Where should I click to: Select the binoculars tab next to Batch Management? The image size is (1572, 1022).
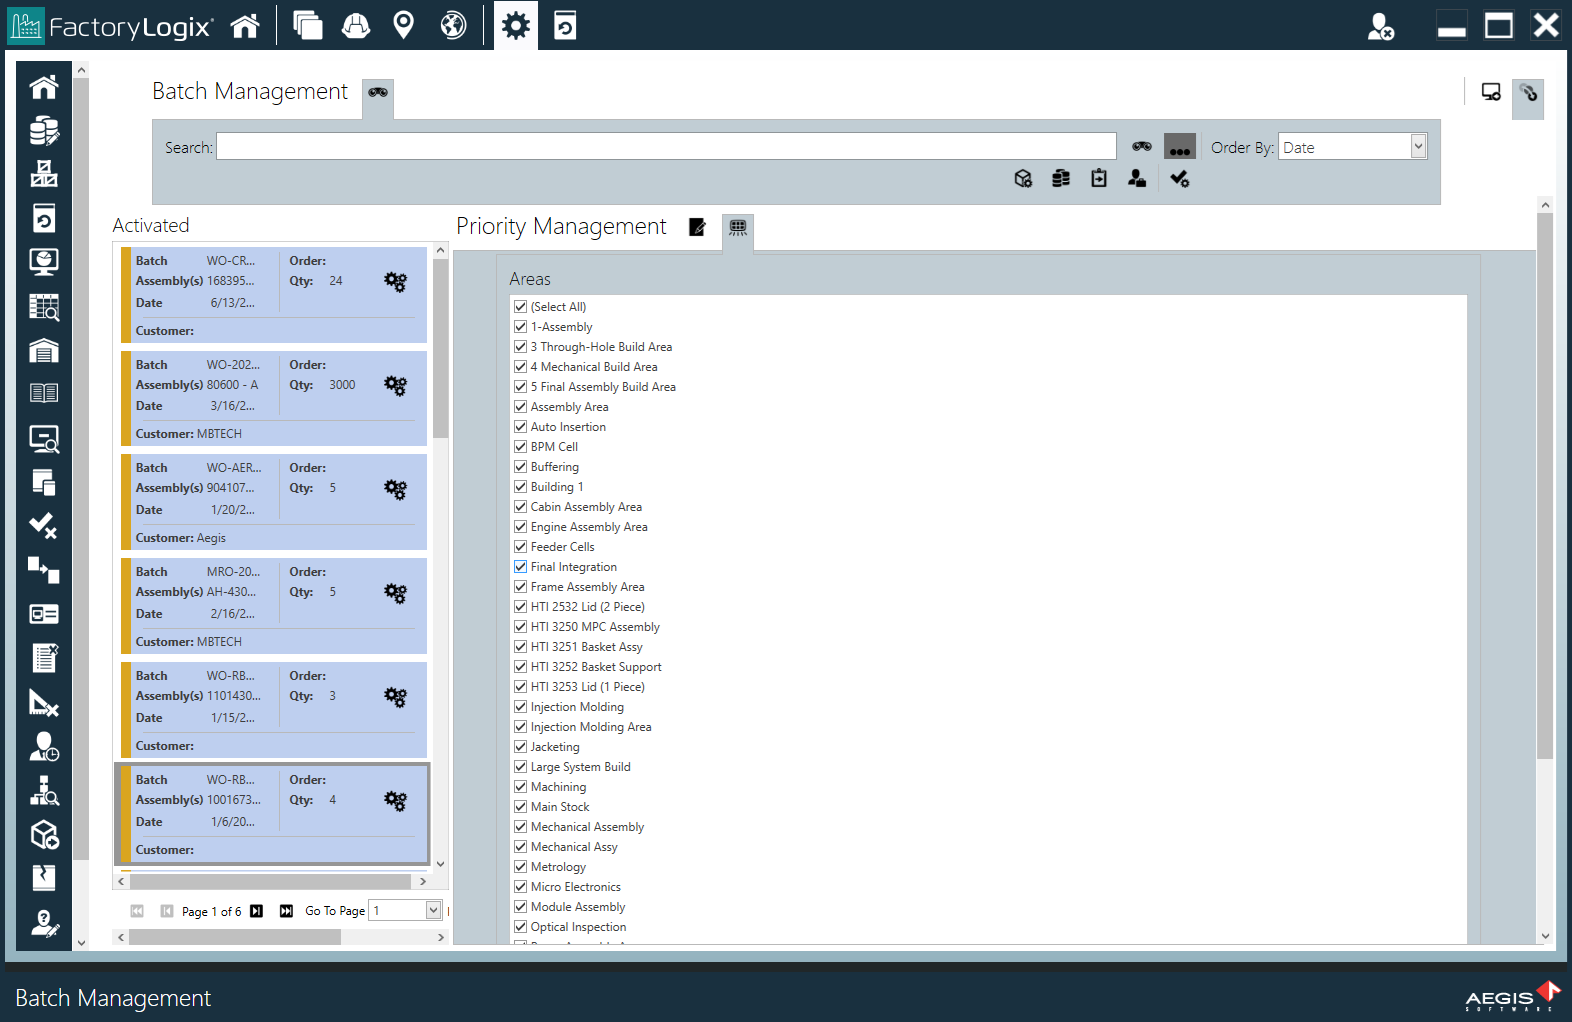pos(378,93)
